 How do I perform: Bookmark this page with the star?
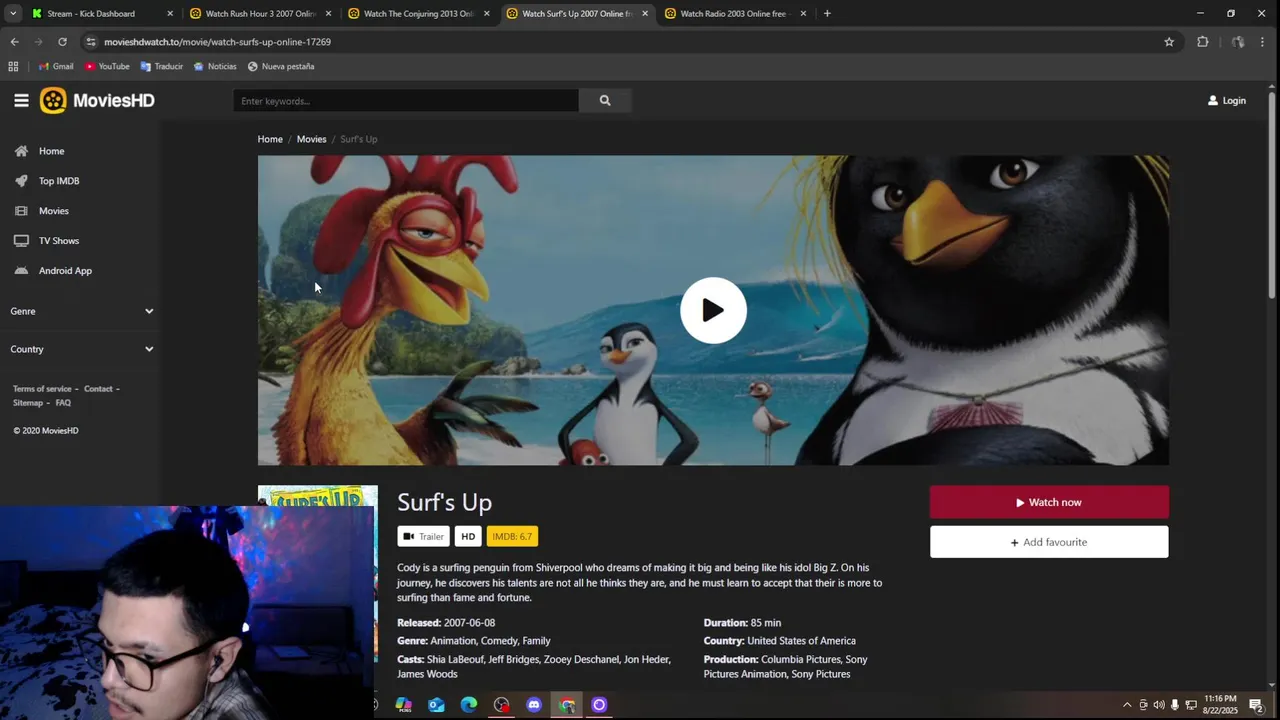[x=1169, y=42]
